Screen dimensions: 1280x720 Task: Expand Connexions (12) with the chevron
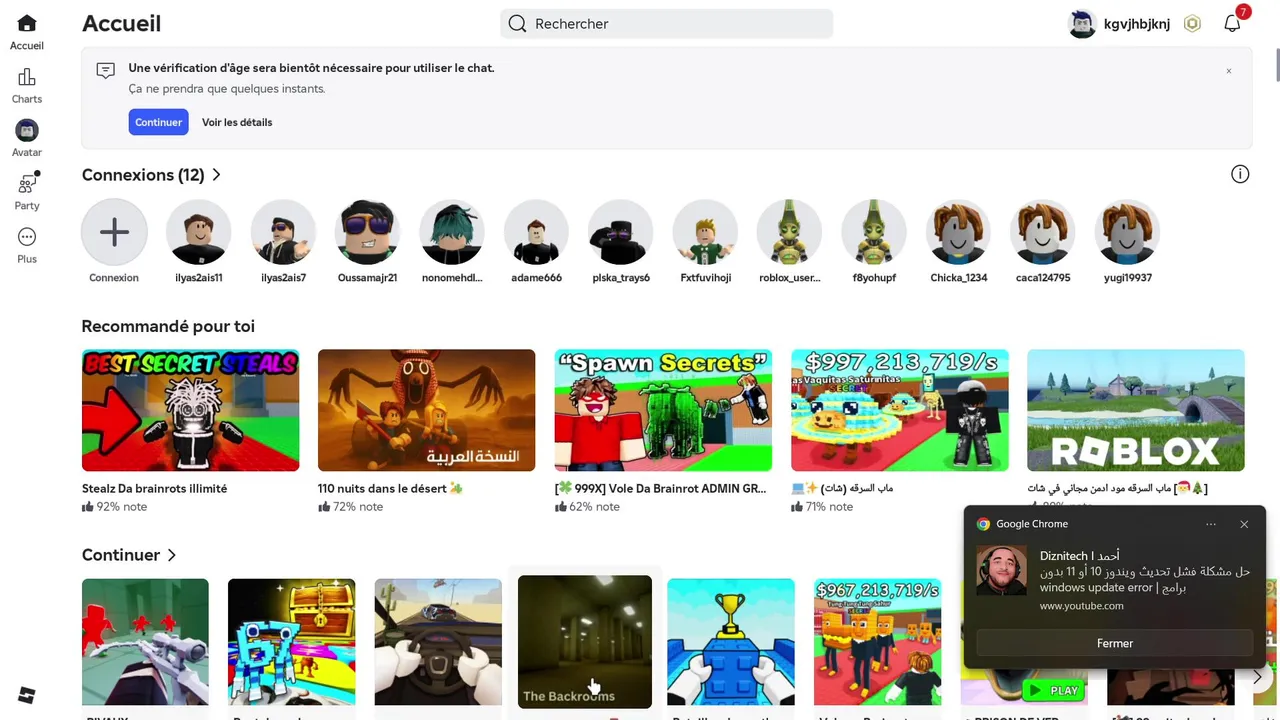tap(216, 175)
